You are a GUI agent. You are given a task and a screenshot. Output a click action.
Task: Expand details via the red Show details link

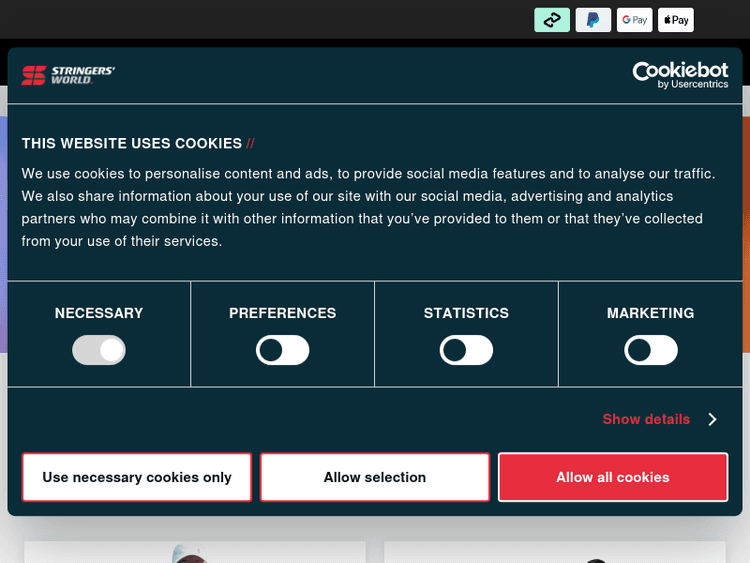pyautogui.click(x=646, y=419)
